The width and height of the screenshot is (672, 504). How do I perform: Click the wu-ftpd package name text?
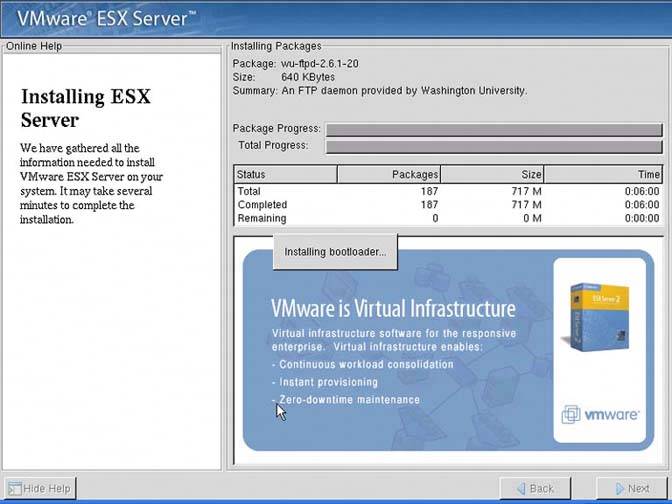pos(319,63)
